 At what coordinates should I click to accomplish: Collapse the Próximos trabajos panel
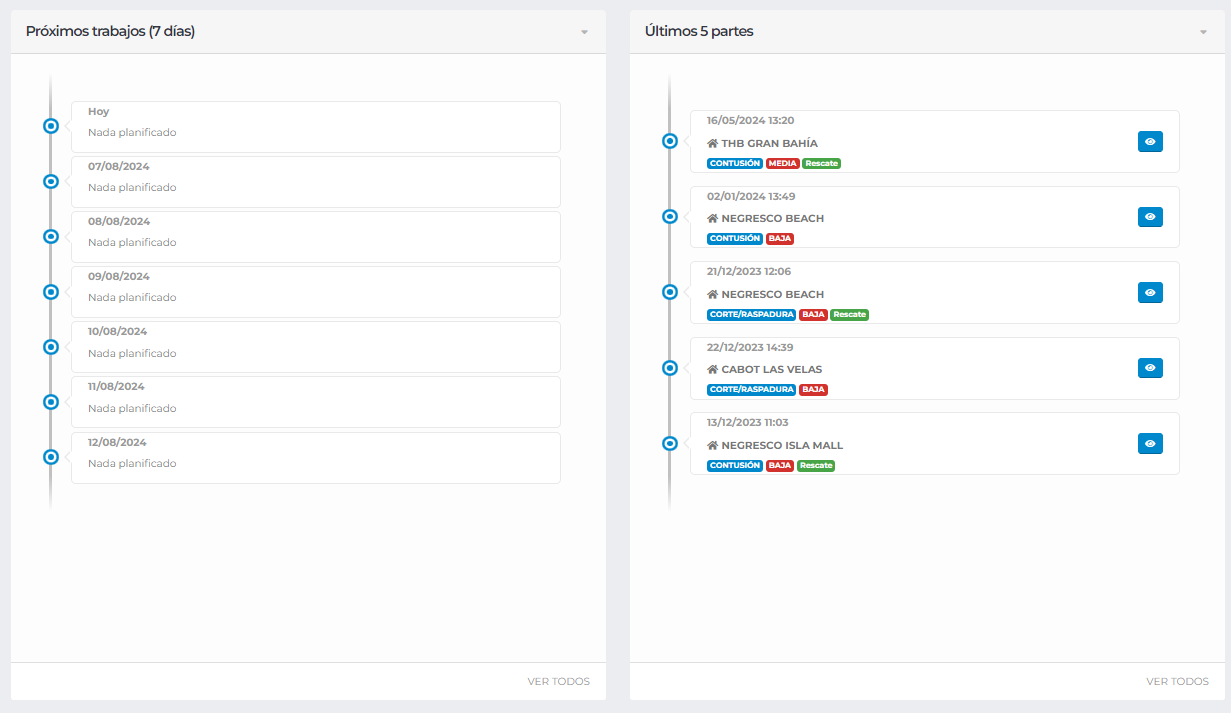pos(584,32)
